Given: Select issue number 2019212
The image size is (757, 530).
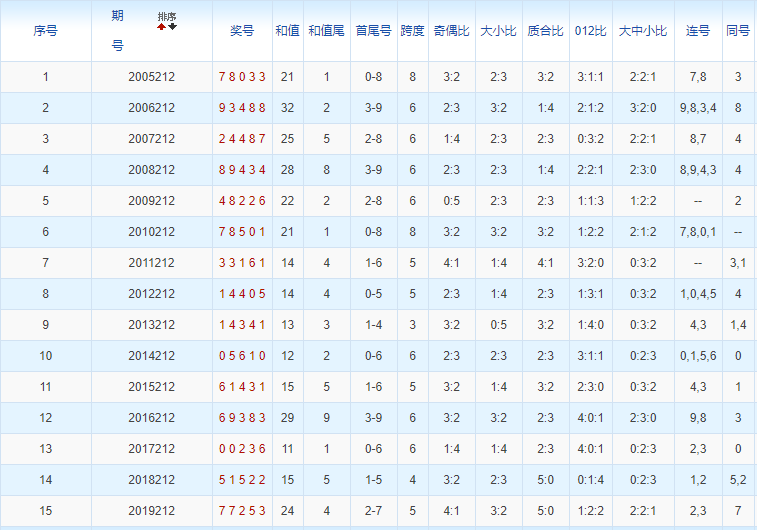Looking at the screenshot, I should [151, 511].
